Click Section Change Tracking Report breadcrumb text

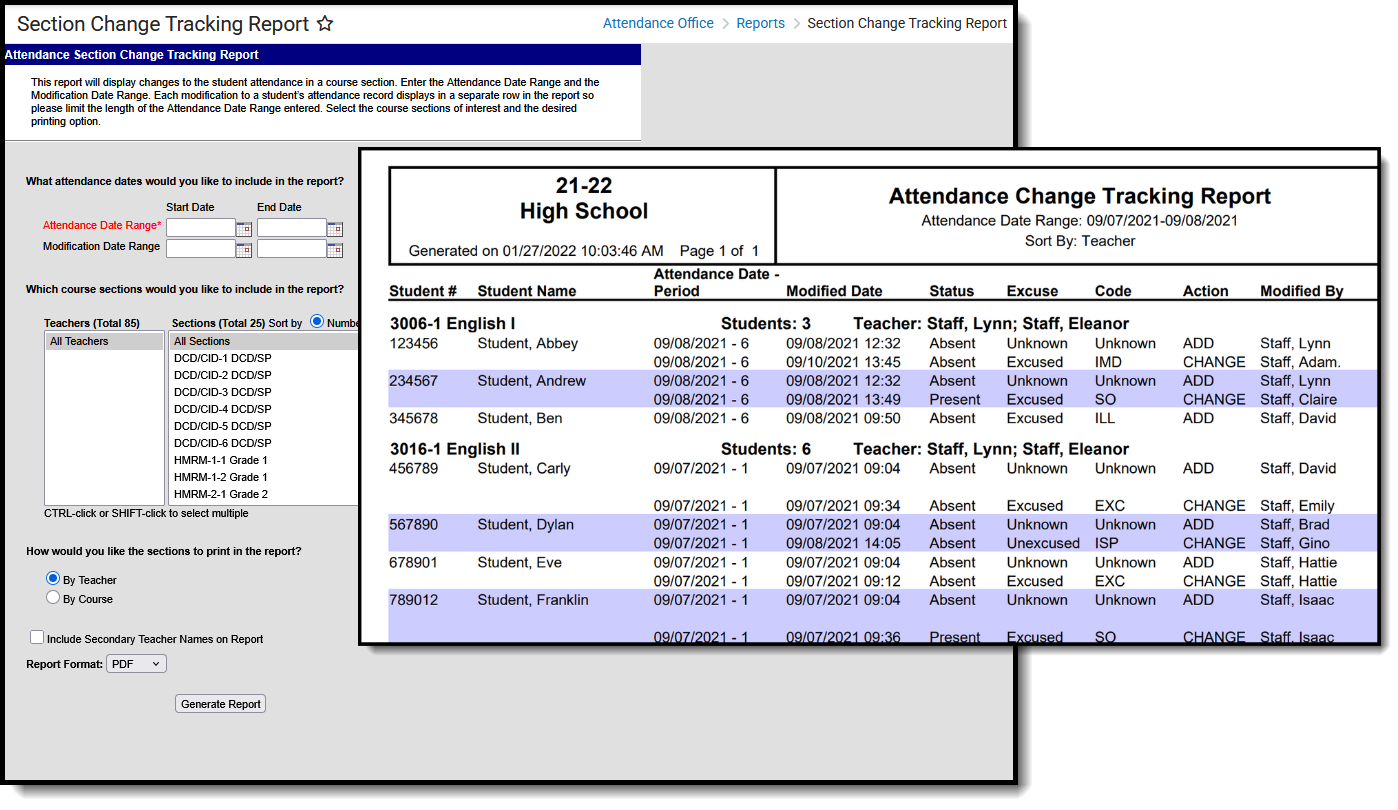(907, 23)
